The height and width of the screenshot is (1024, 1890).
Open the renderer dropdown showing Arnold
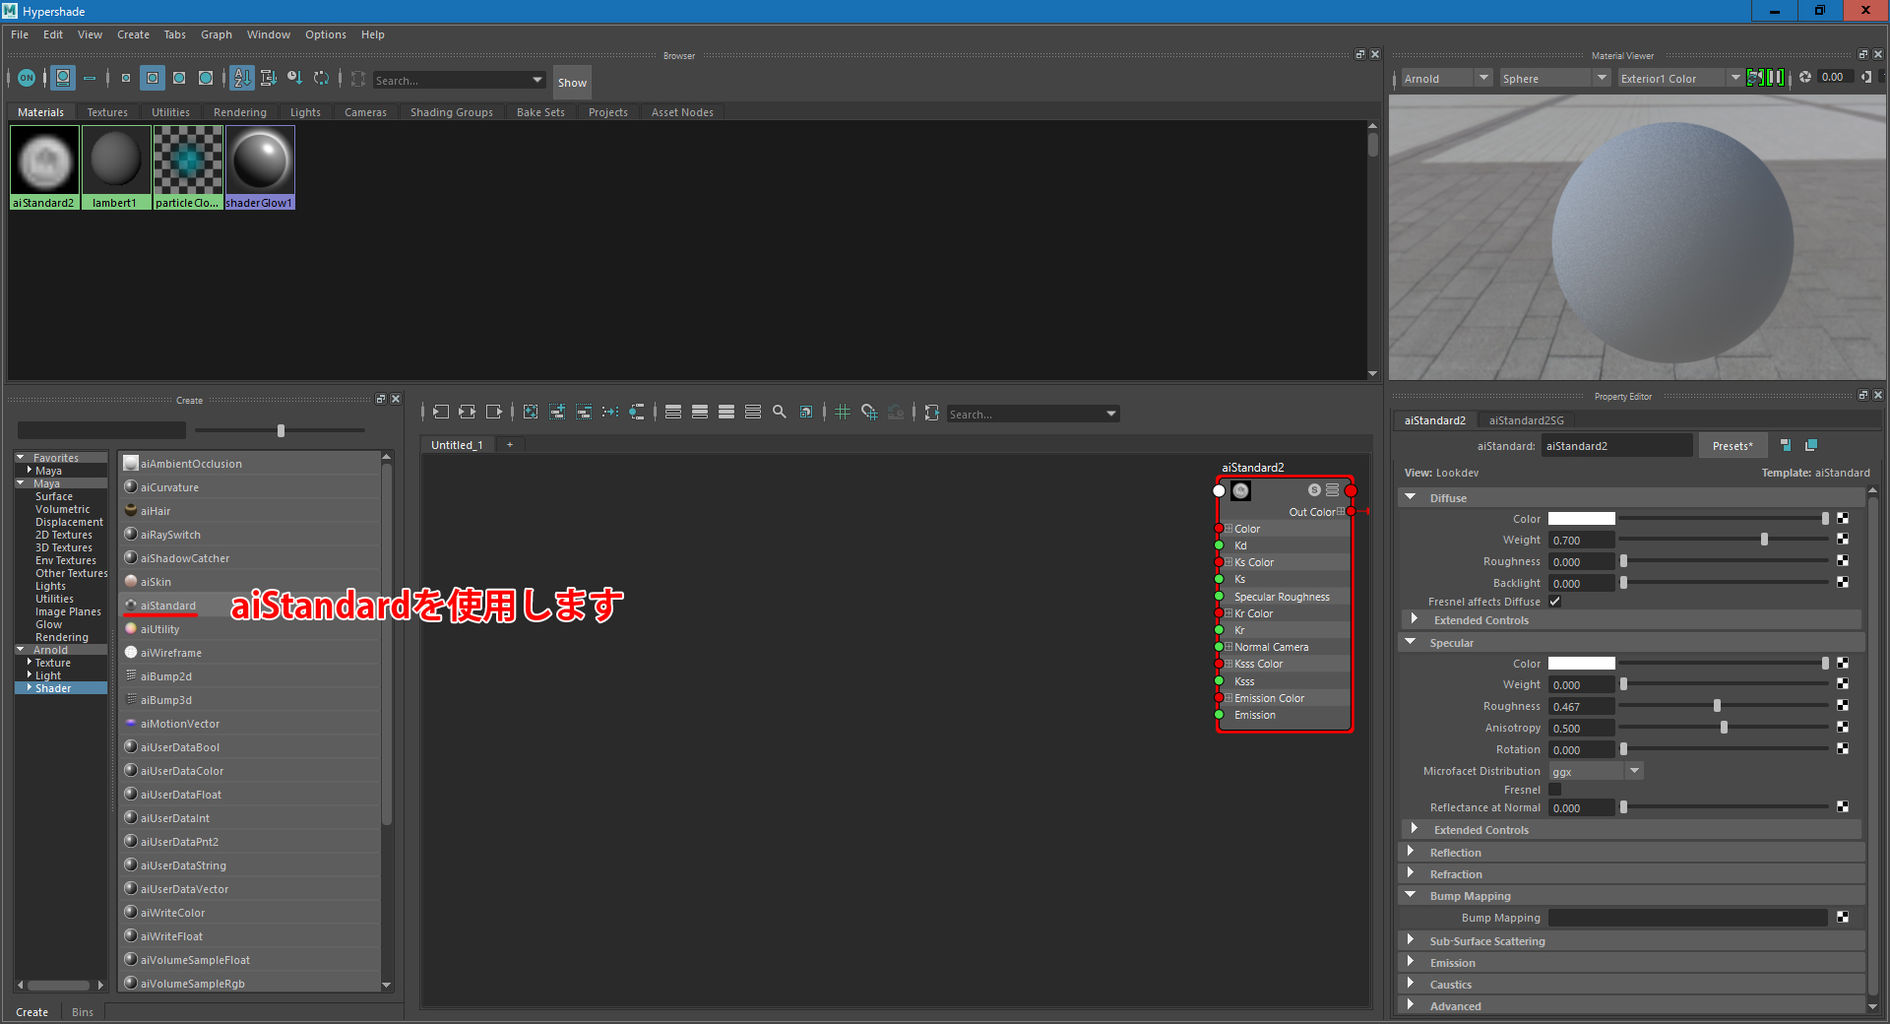[x=1445, y=78]
